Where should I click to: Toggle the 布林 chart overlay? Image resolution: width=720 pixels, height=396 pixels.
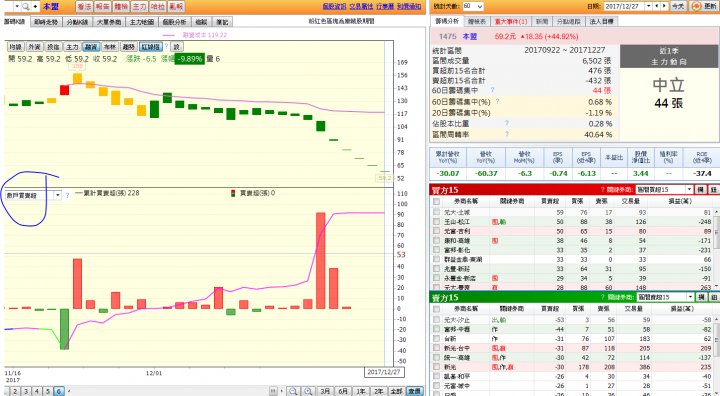click(110, 47)
